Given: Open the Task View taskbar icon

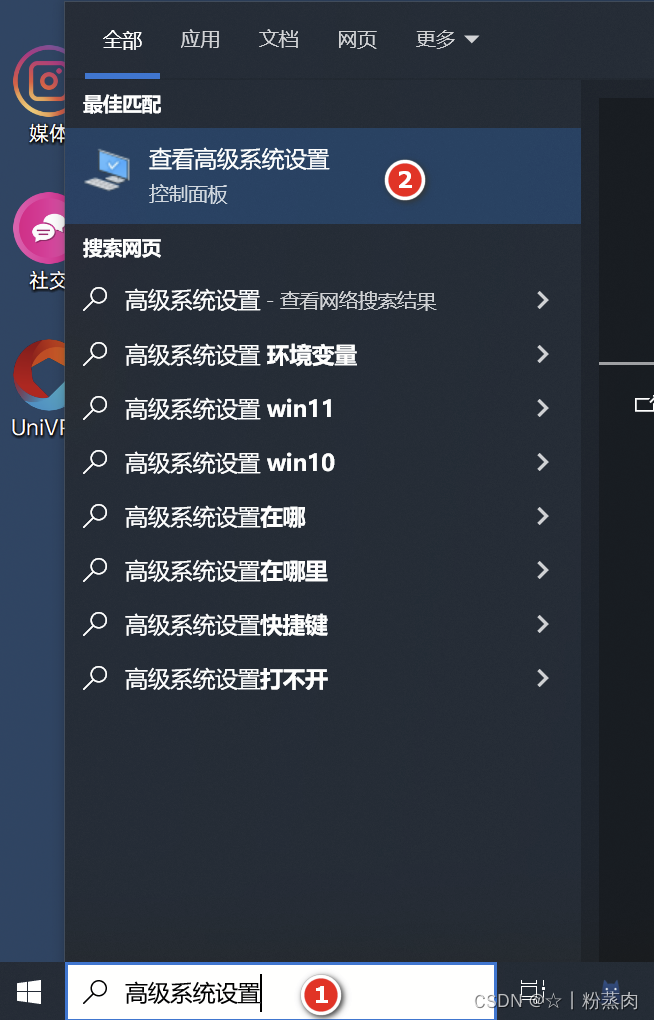Looking at the screenshot, I should tap(532, 991).
